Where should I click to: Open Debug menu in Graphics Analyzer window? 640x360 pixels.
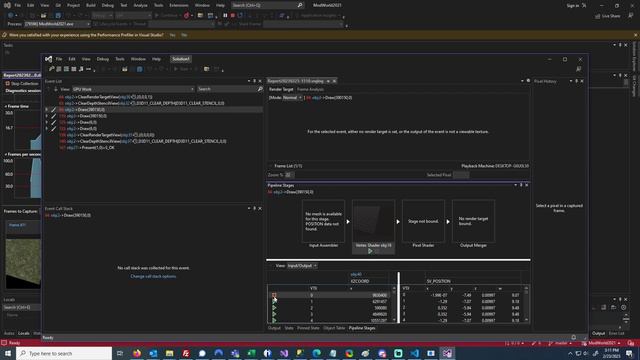[x=102, y=59]
